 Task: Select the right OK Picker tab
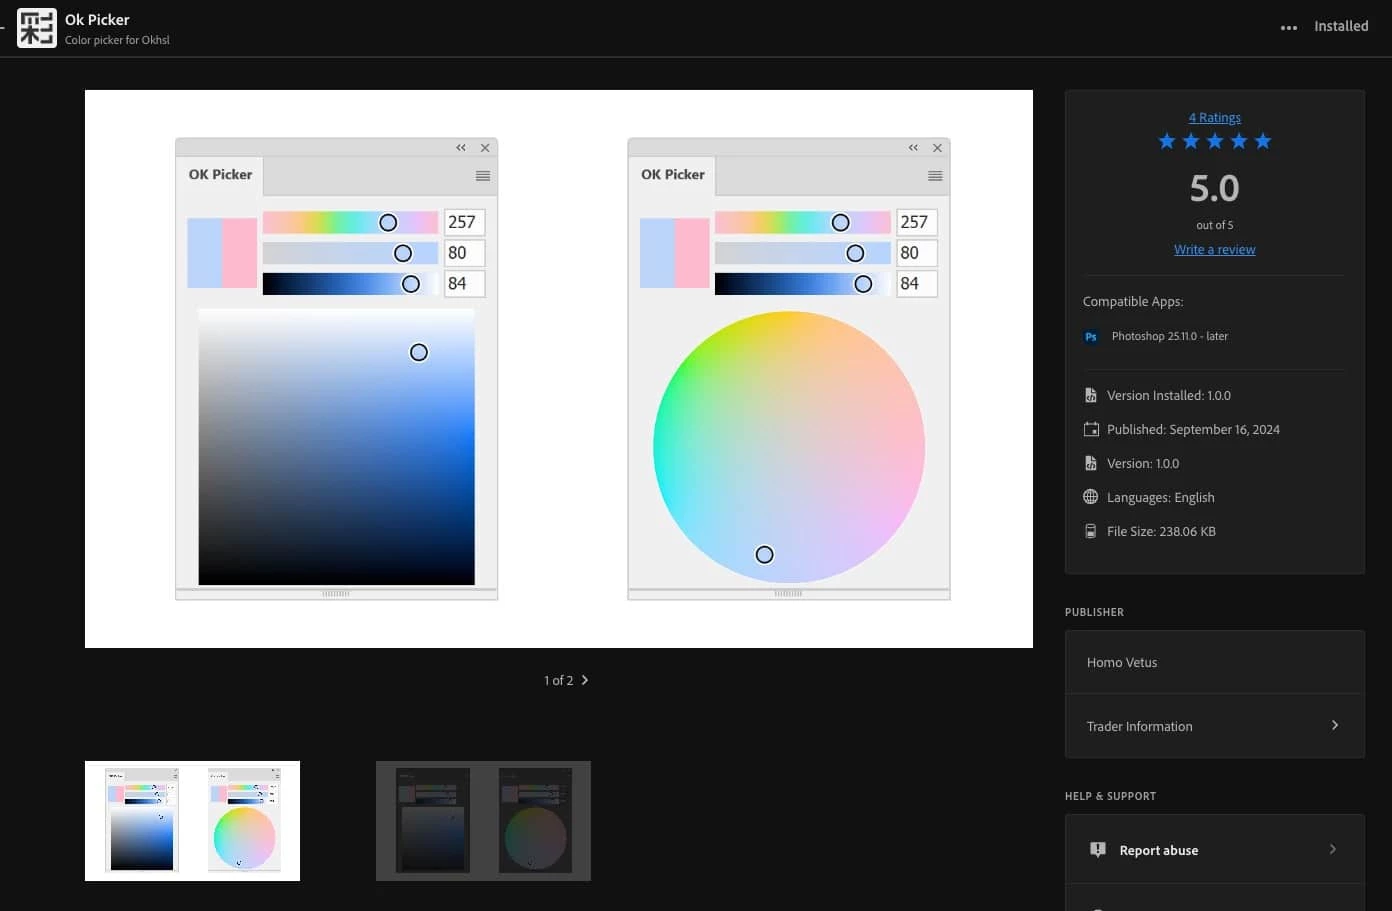point(672,175)
